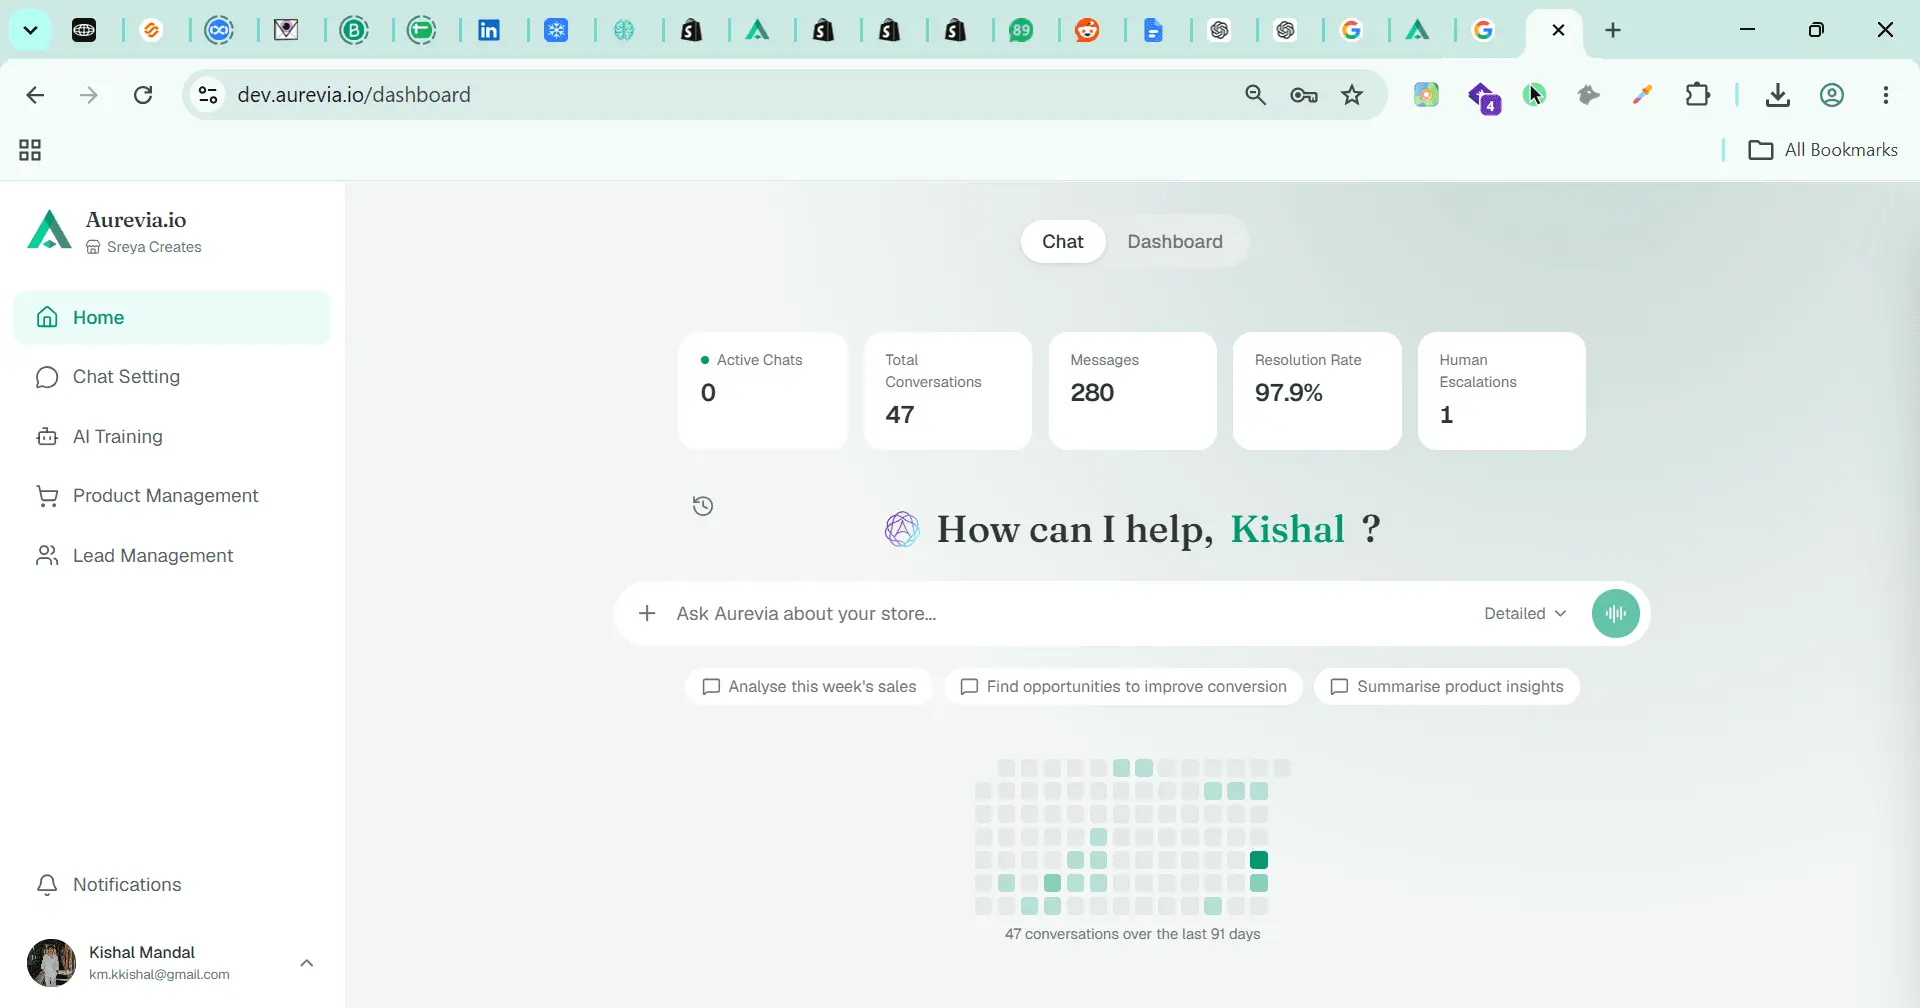Close the current browser tab
Viewport: 1920px width, 1008px height.
point(1558,30)
